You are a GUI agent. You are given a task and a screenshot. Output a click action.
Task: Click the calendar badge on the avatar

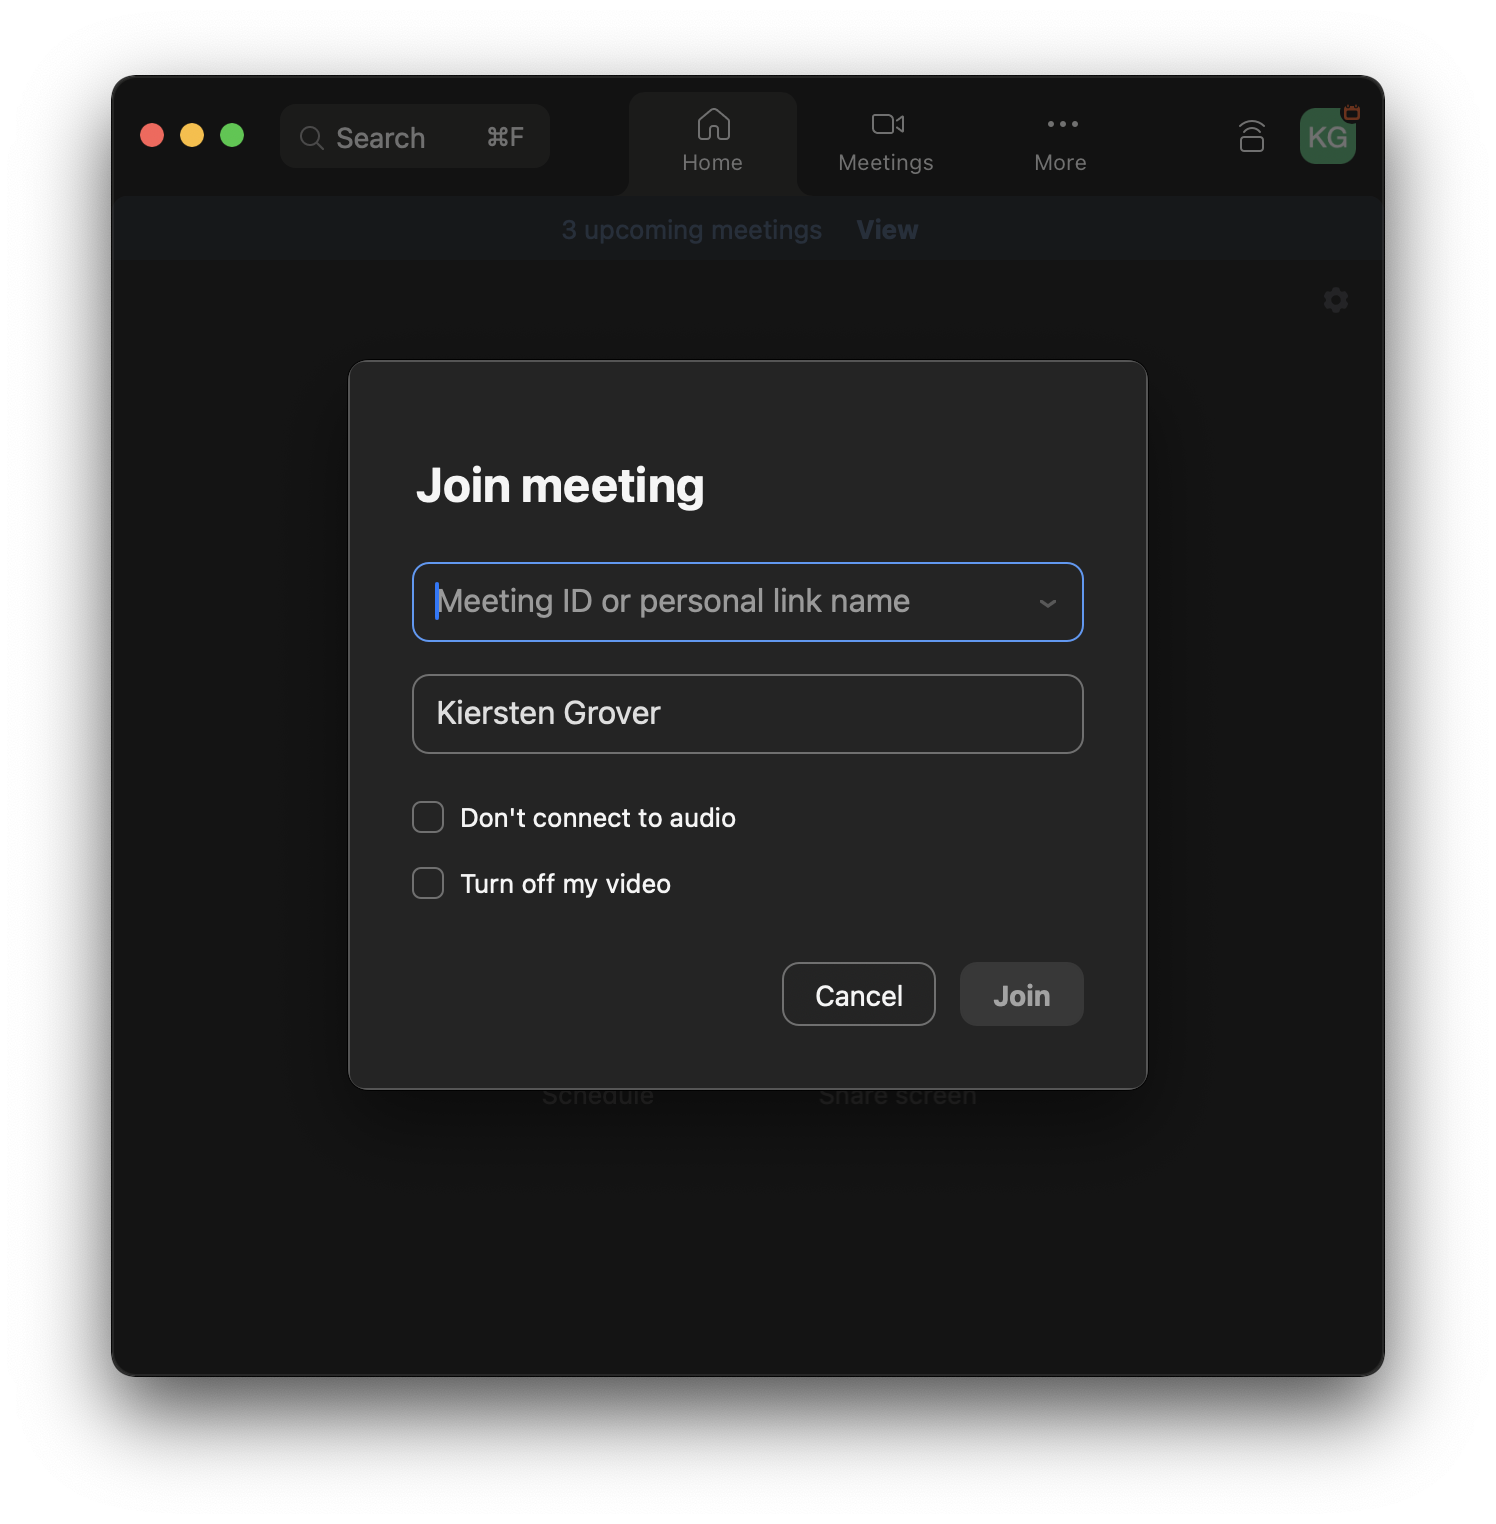point(1351,112)
